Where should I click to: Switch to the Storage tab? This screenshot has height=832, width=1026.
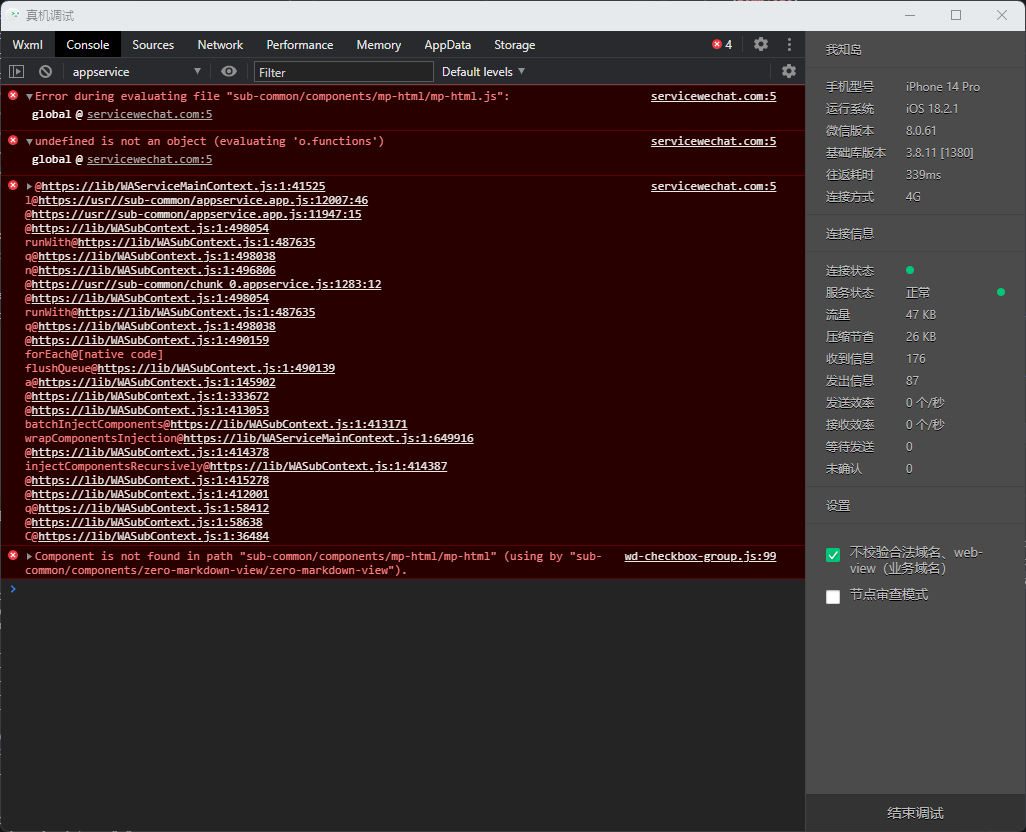514,44
